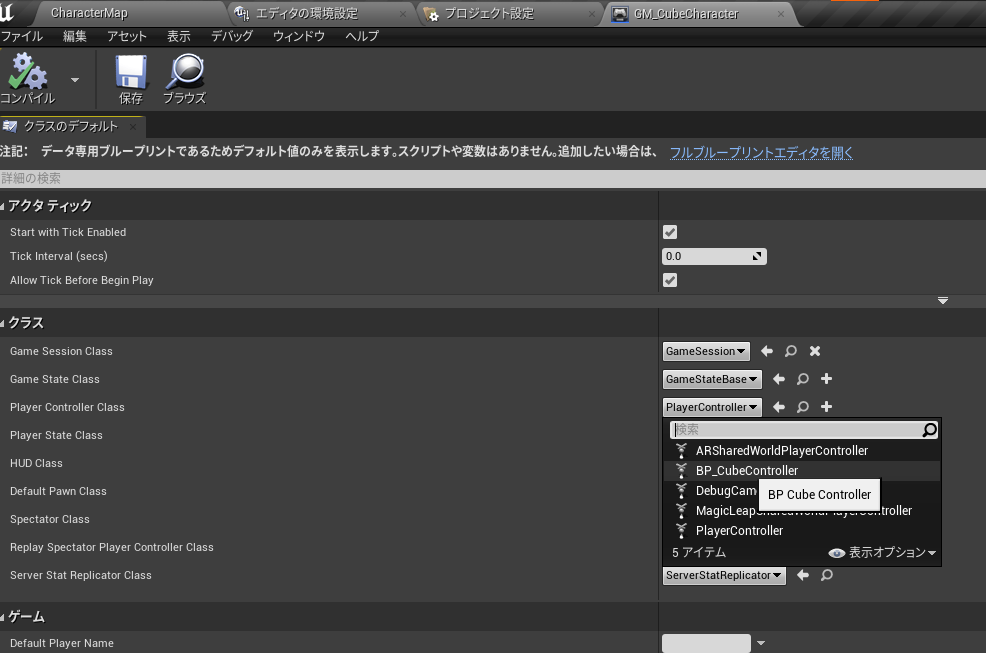The height and width of the screenshot is (653, 986).
Task: Switch to the CharacterMap tab
Action: (x=89, y=13)
